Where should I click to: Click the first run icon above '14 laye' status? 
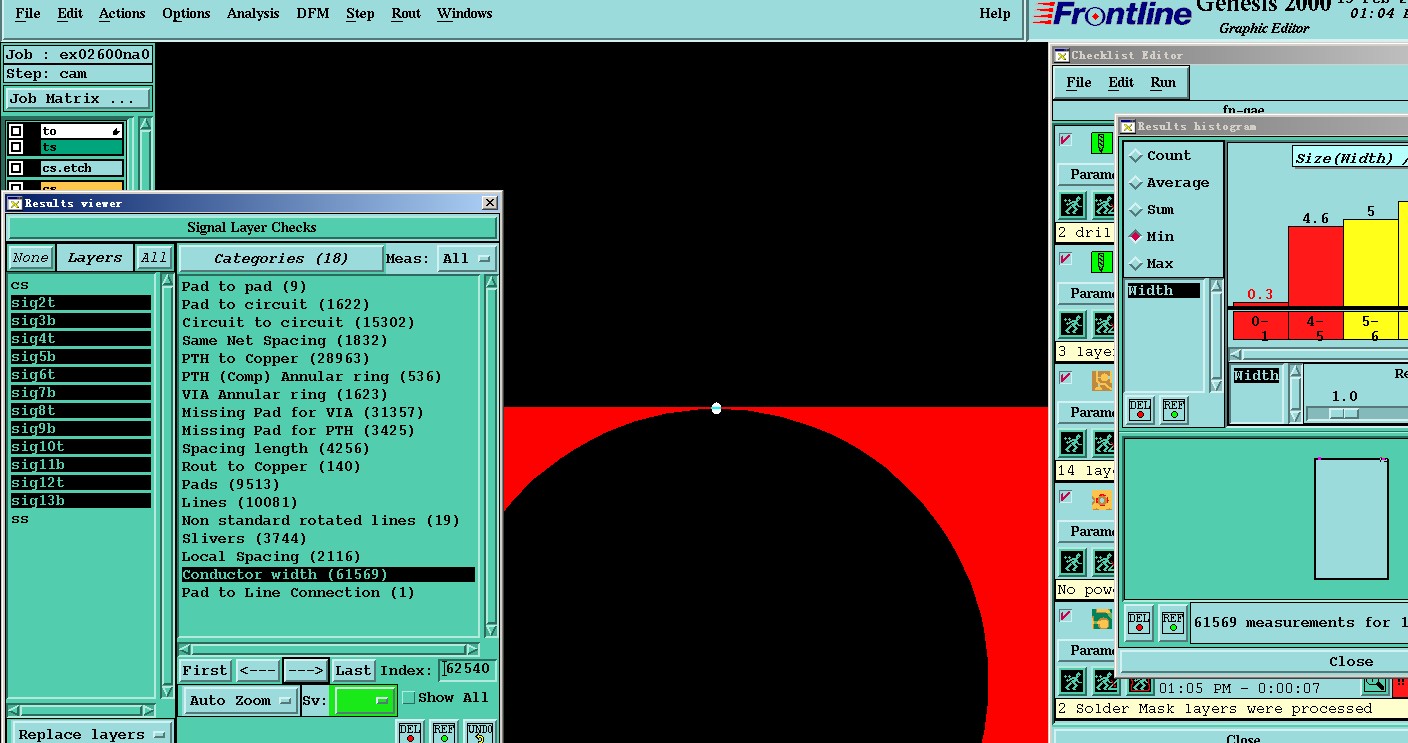1072,444
